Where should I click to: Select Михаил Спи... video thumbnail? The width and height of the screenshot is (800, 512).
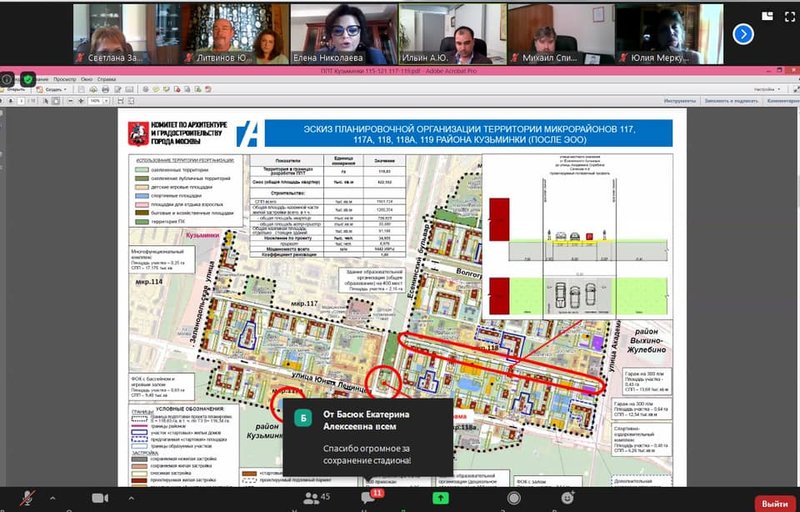click(561, 34)
